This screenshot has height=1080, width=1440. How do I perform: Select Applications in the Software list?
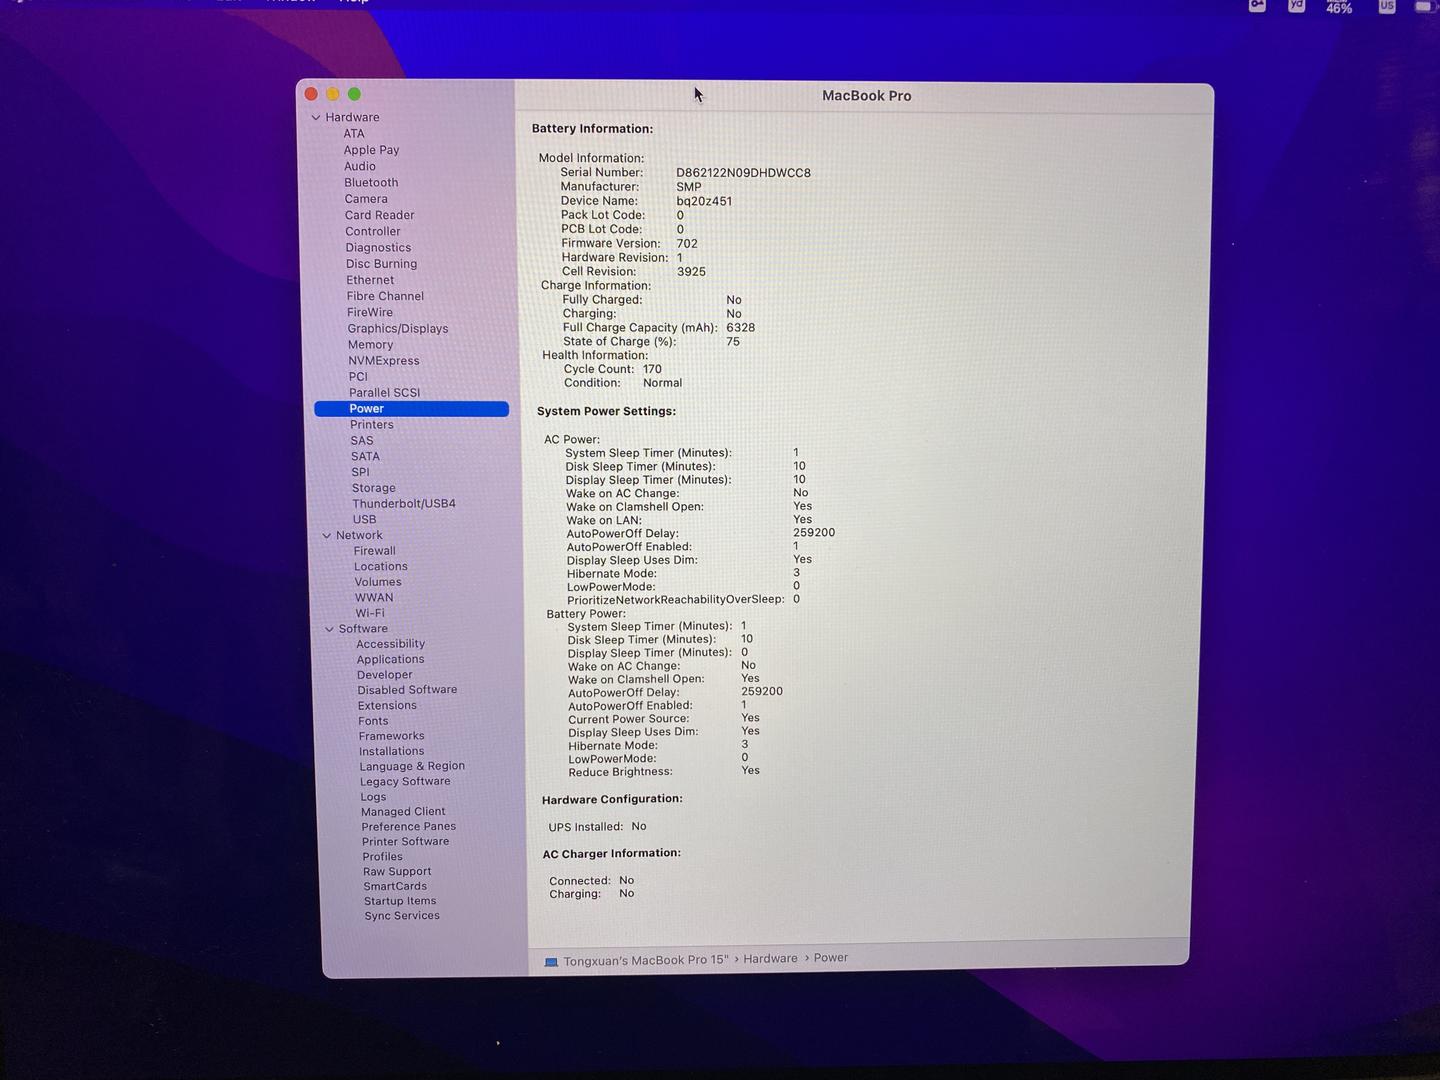tap(391, 660)
